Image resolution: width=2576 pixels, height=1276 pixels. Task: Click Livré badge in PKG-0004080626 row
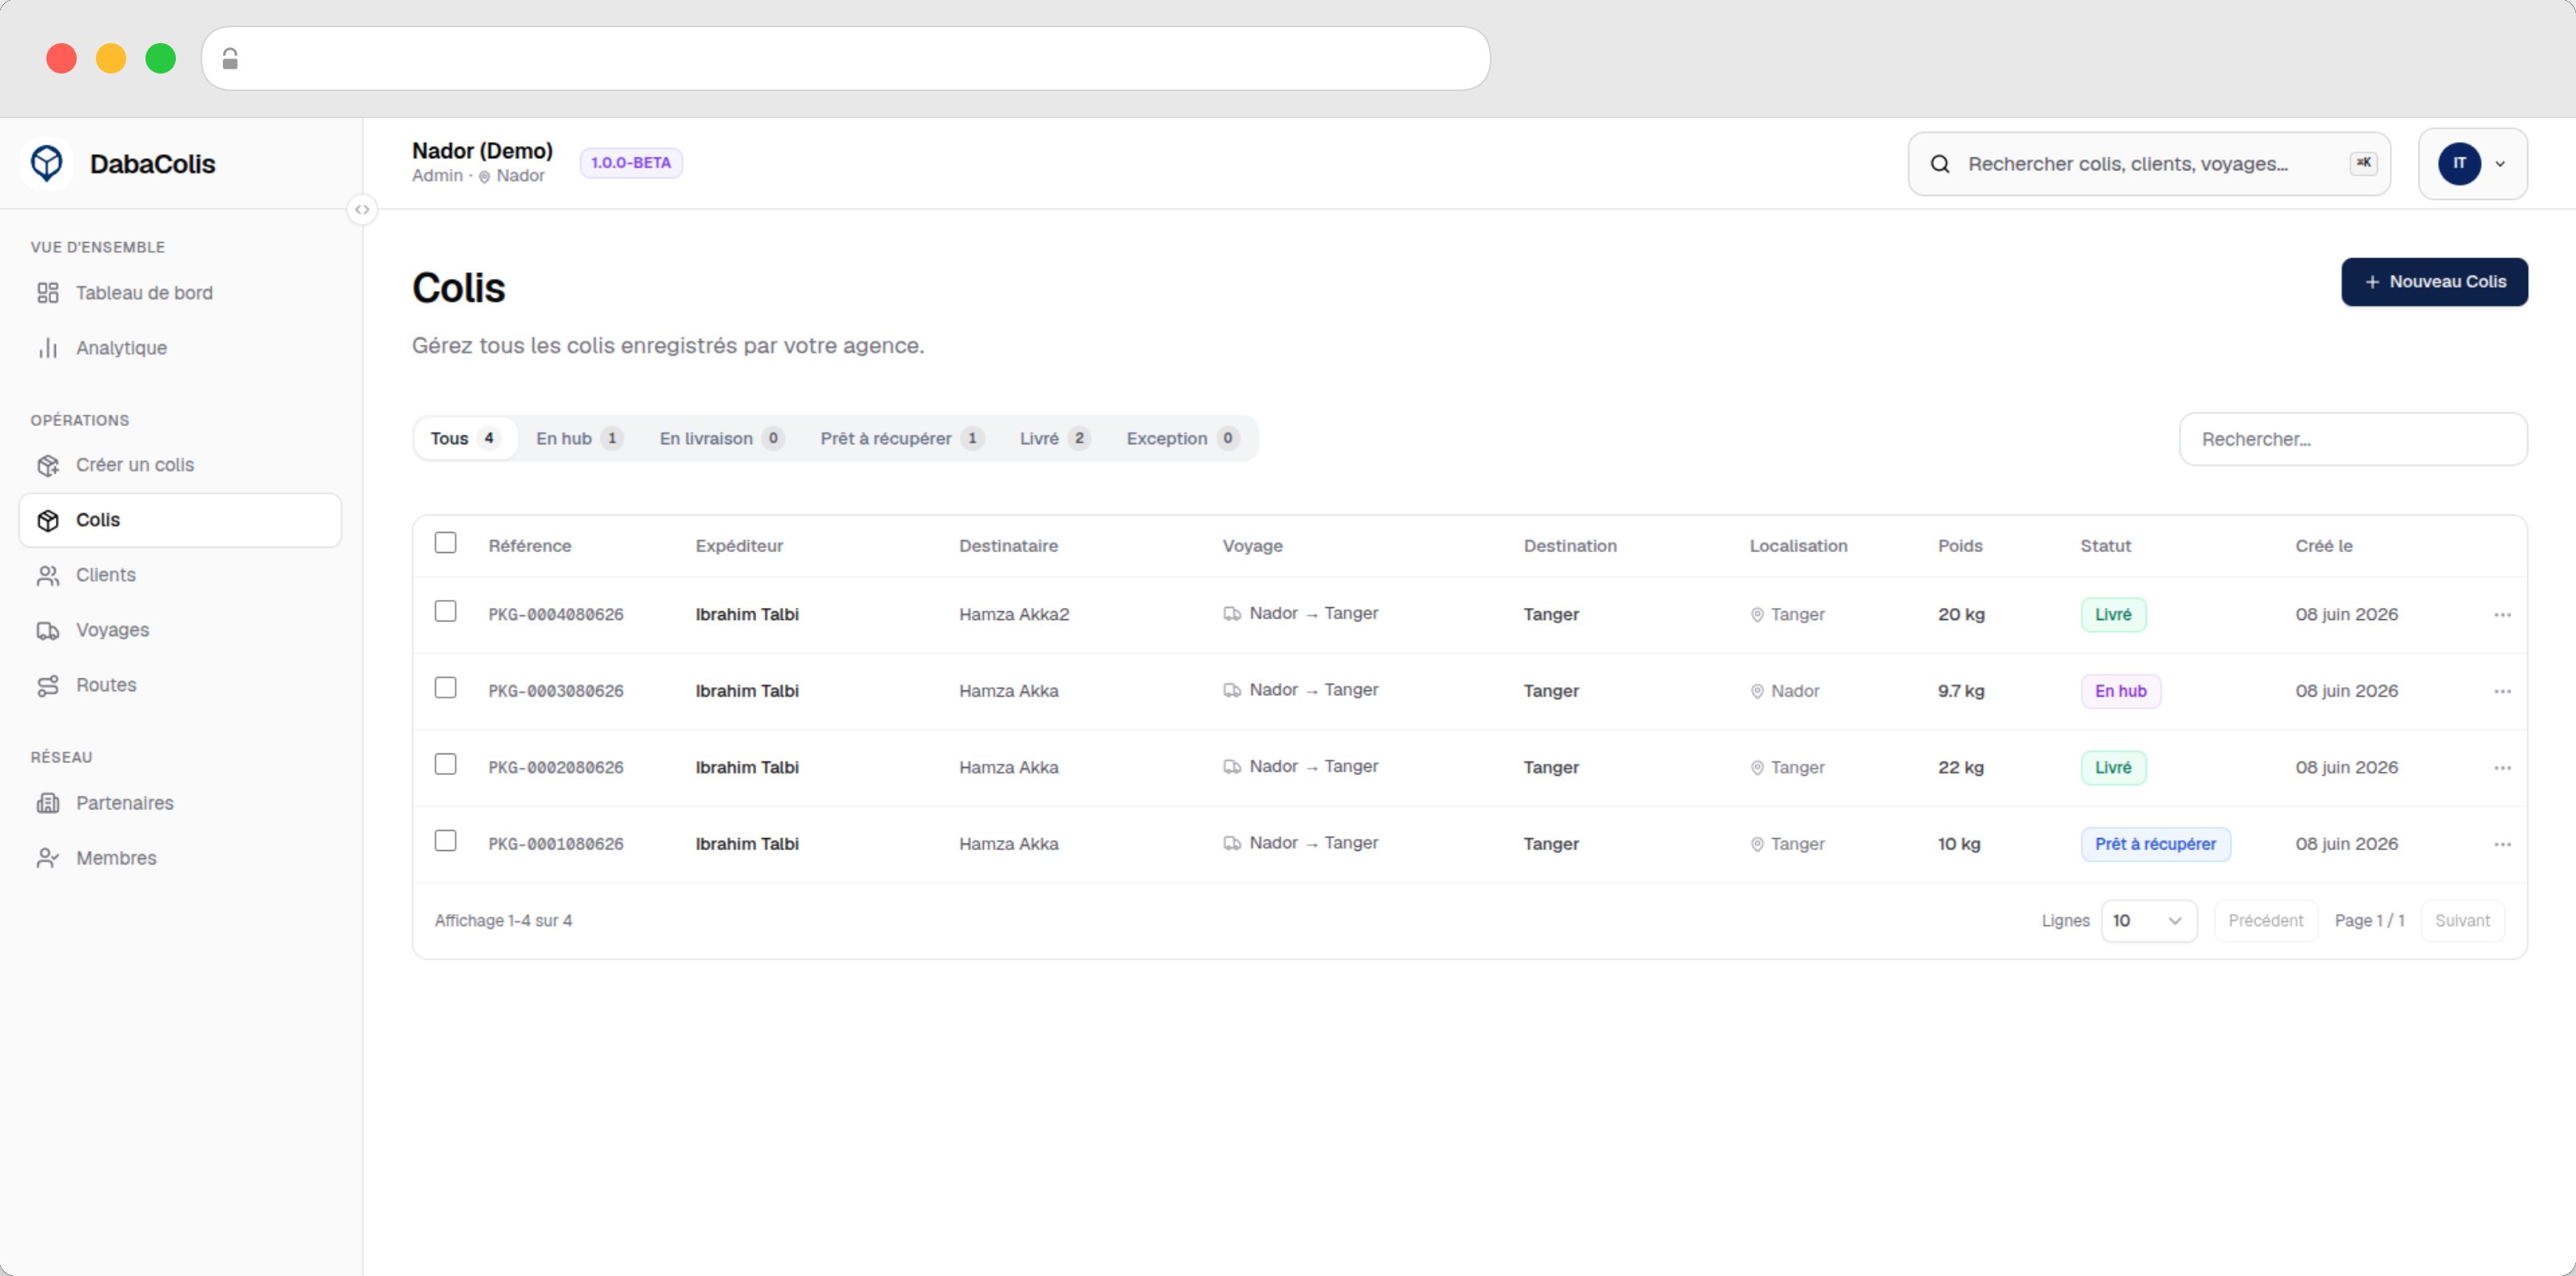pyautogui.click(x=2113, y=615)
